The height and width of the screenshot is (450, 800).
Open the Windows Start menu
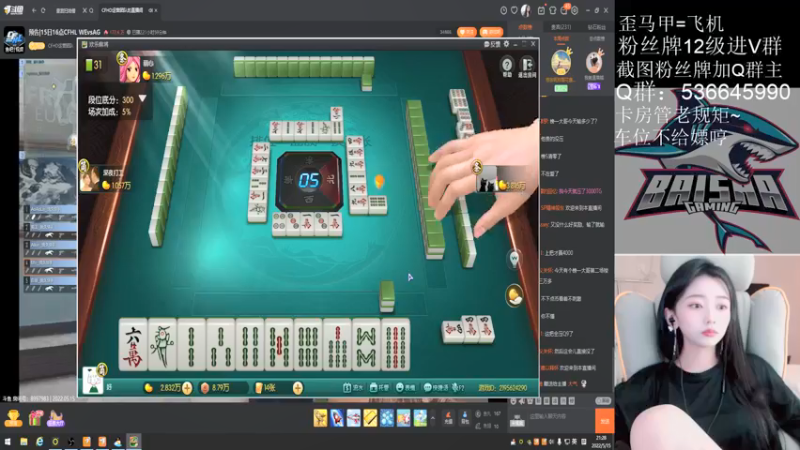tap(7, 442)
